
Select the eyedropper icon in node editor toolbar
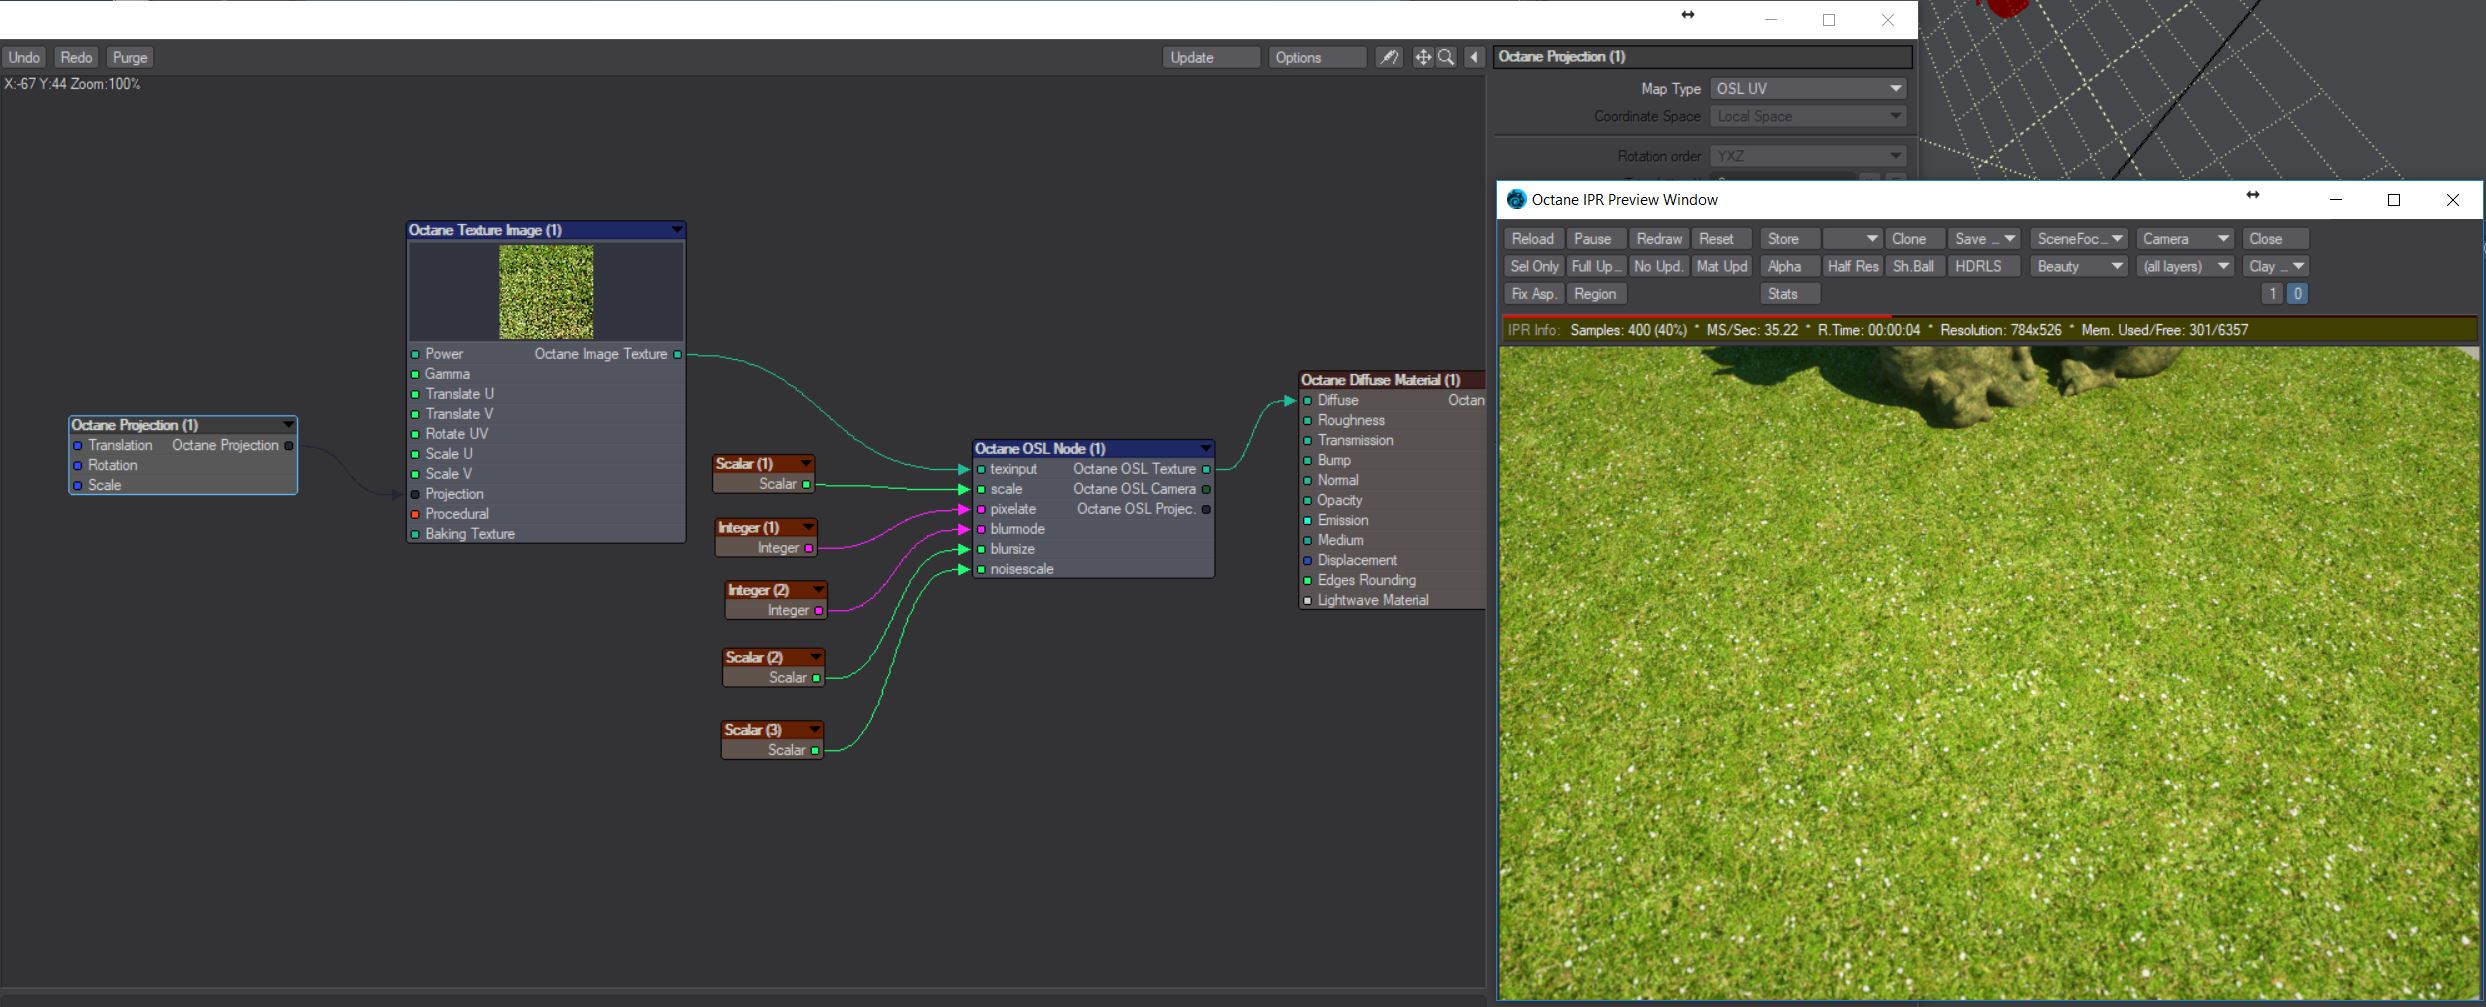pyautogui.click(x=1389, y=58)
